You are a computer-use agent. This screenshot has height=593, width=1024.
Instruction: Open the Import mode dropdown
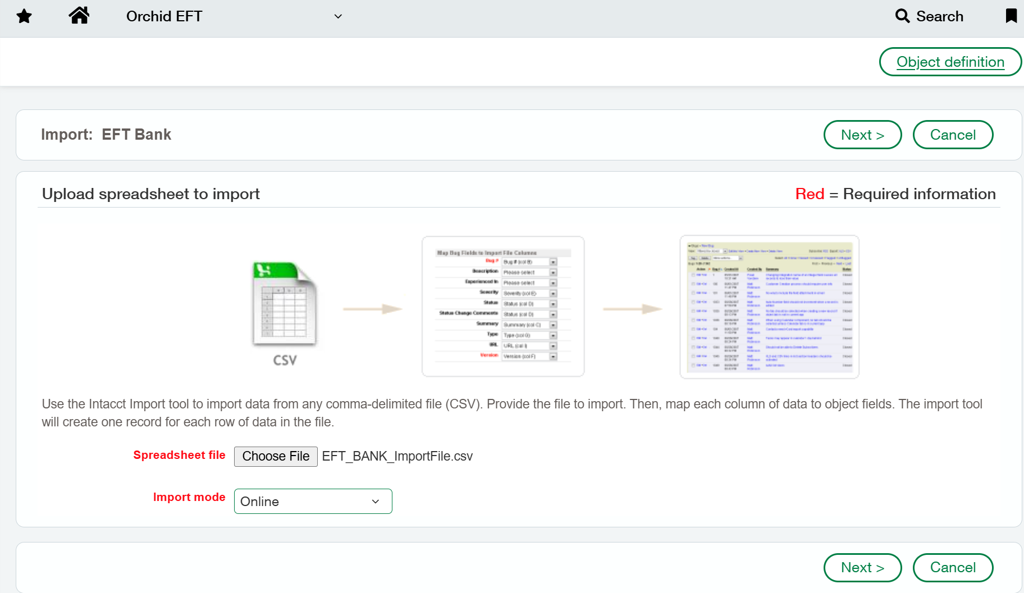click(x=313, y=501)
